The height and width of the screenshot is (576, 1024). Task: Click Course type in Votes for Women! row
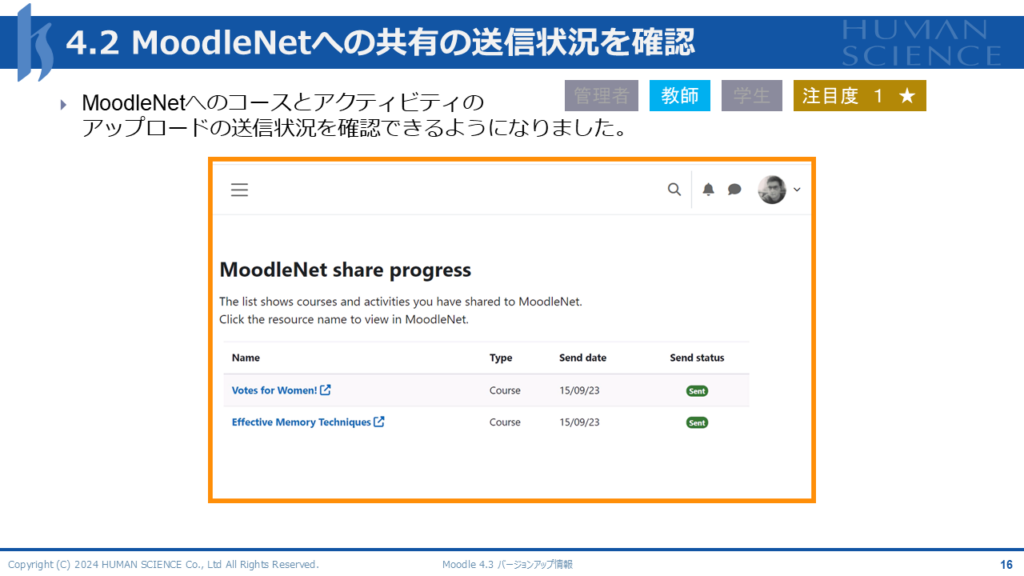coord(505,390)
